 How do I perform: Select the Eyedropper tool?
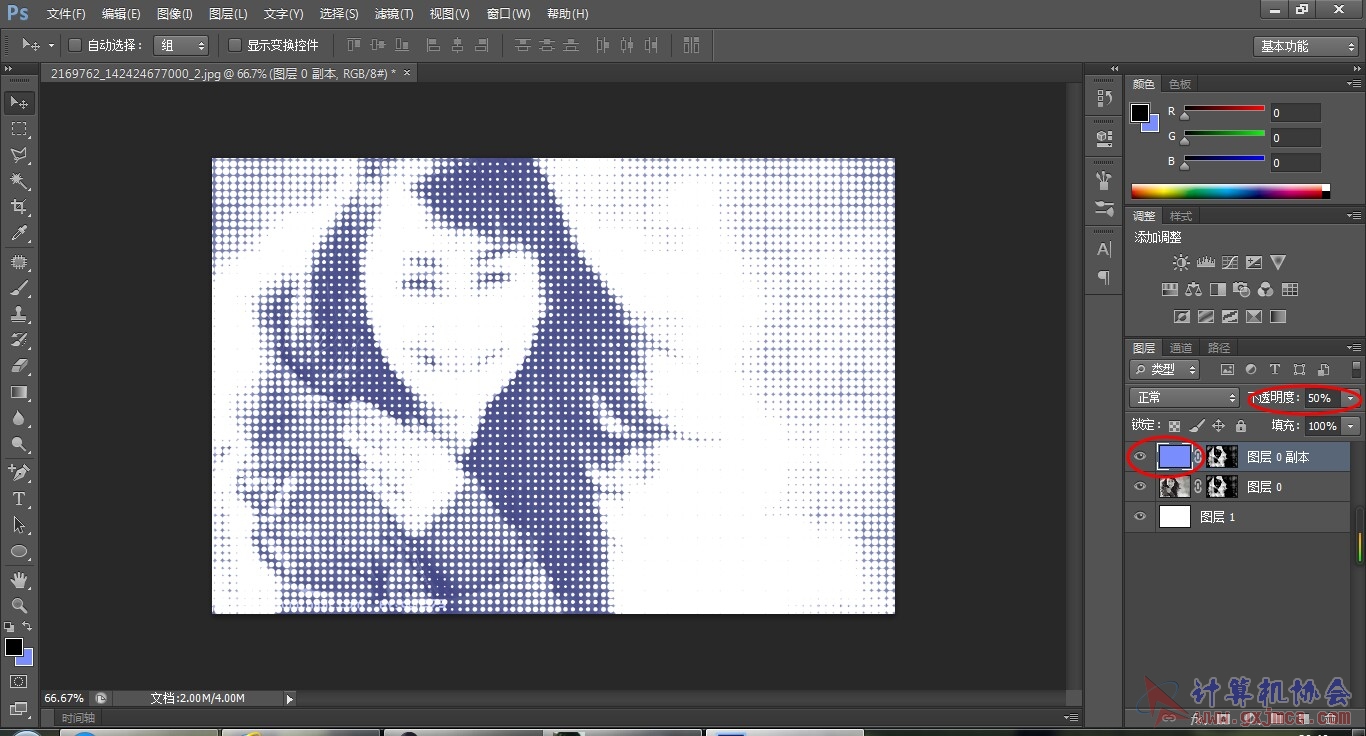coord(19,234)
